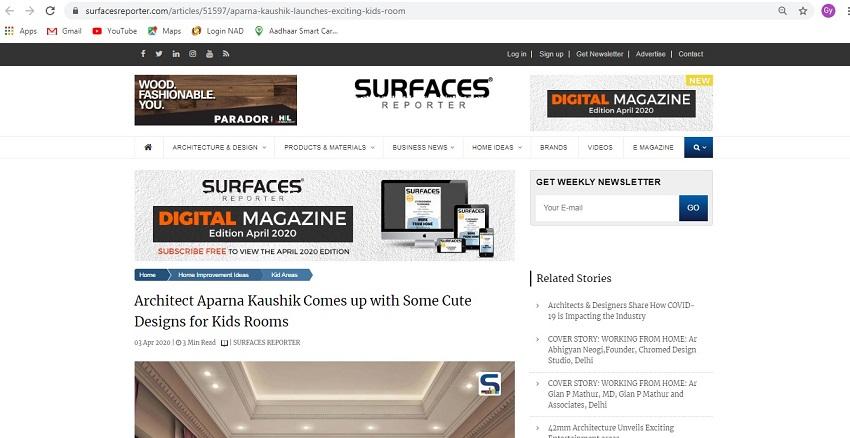Open the large Digital Magazine subscribe banner
Viewport: 850px width, 438px height.
coord(325,215)
